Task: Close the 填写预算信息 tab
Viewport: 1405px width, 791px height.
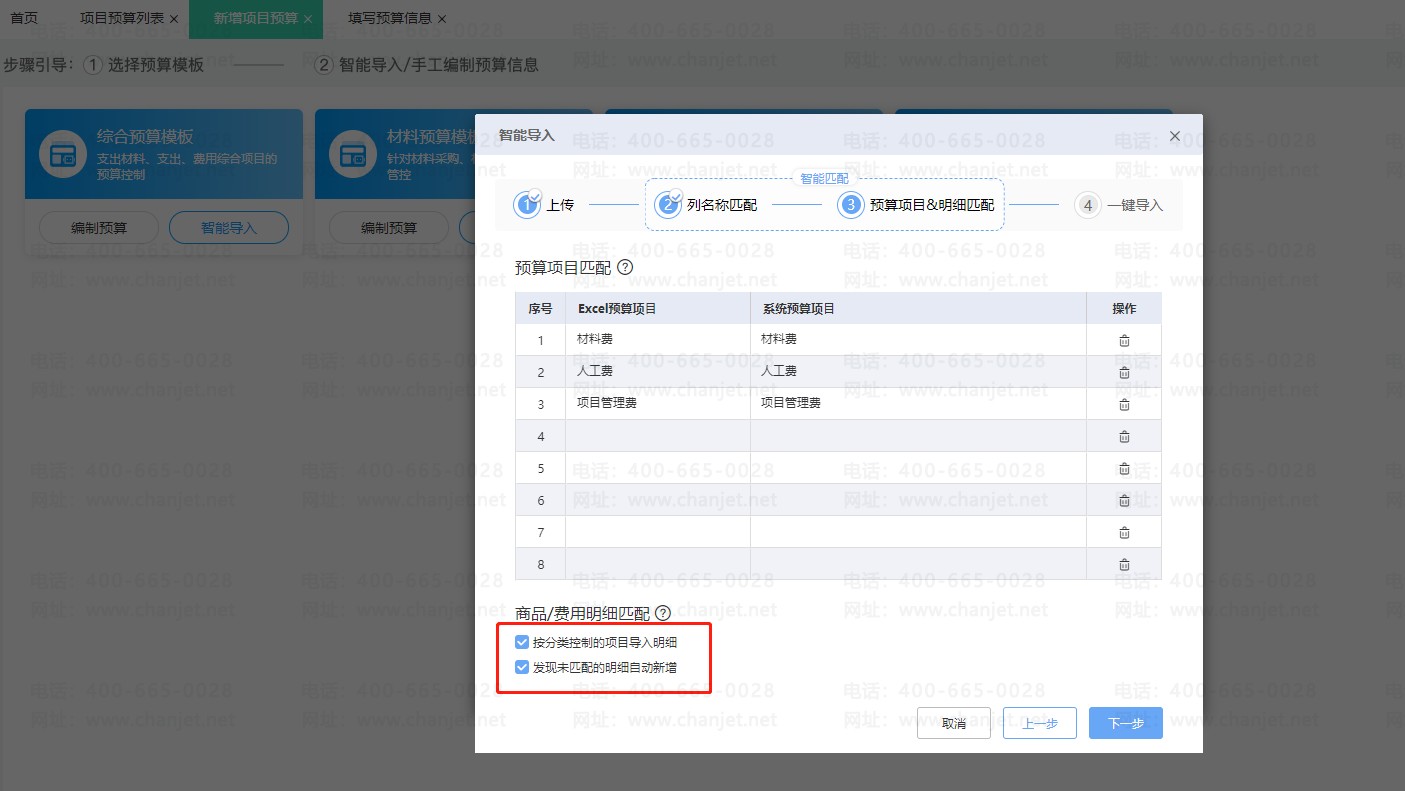Action: [442, 19]
